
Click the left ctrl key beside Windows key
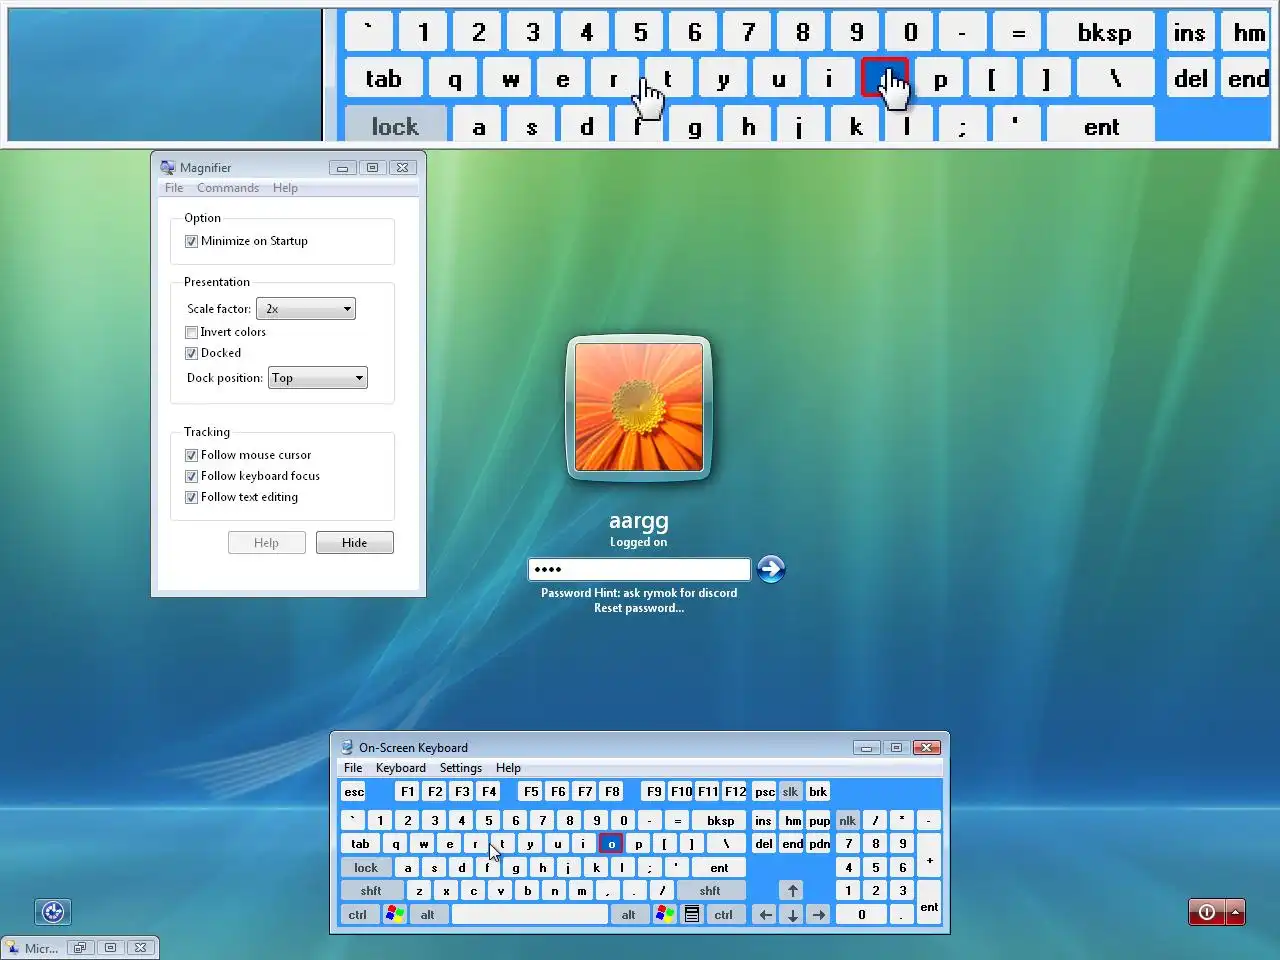click(357, 914)
